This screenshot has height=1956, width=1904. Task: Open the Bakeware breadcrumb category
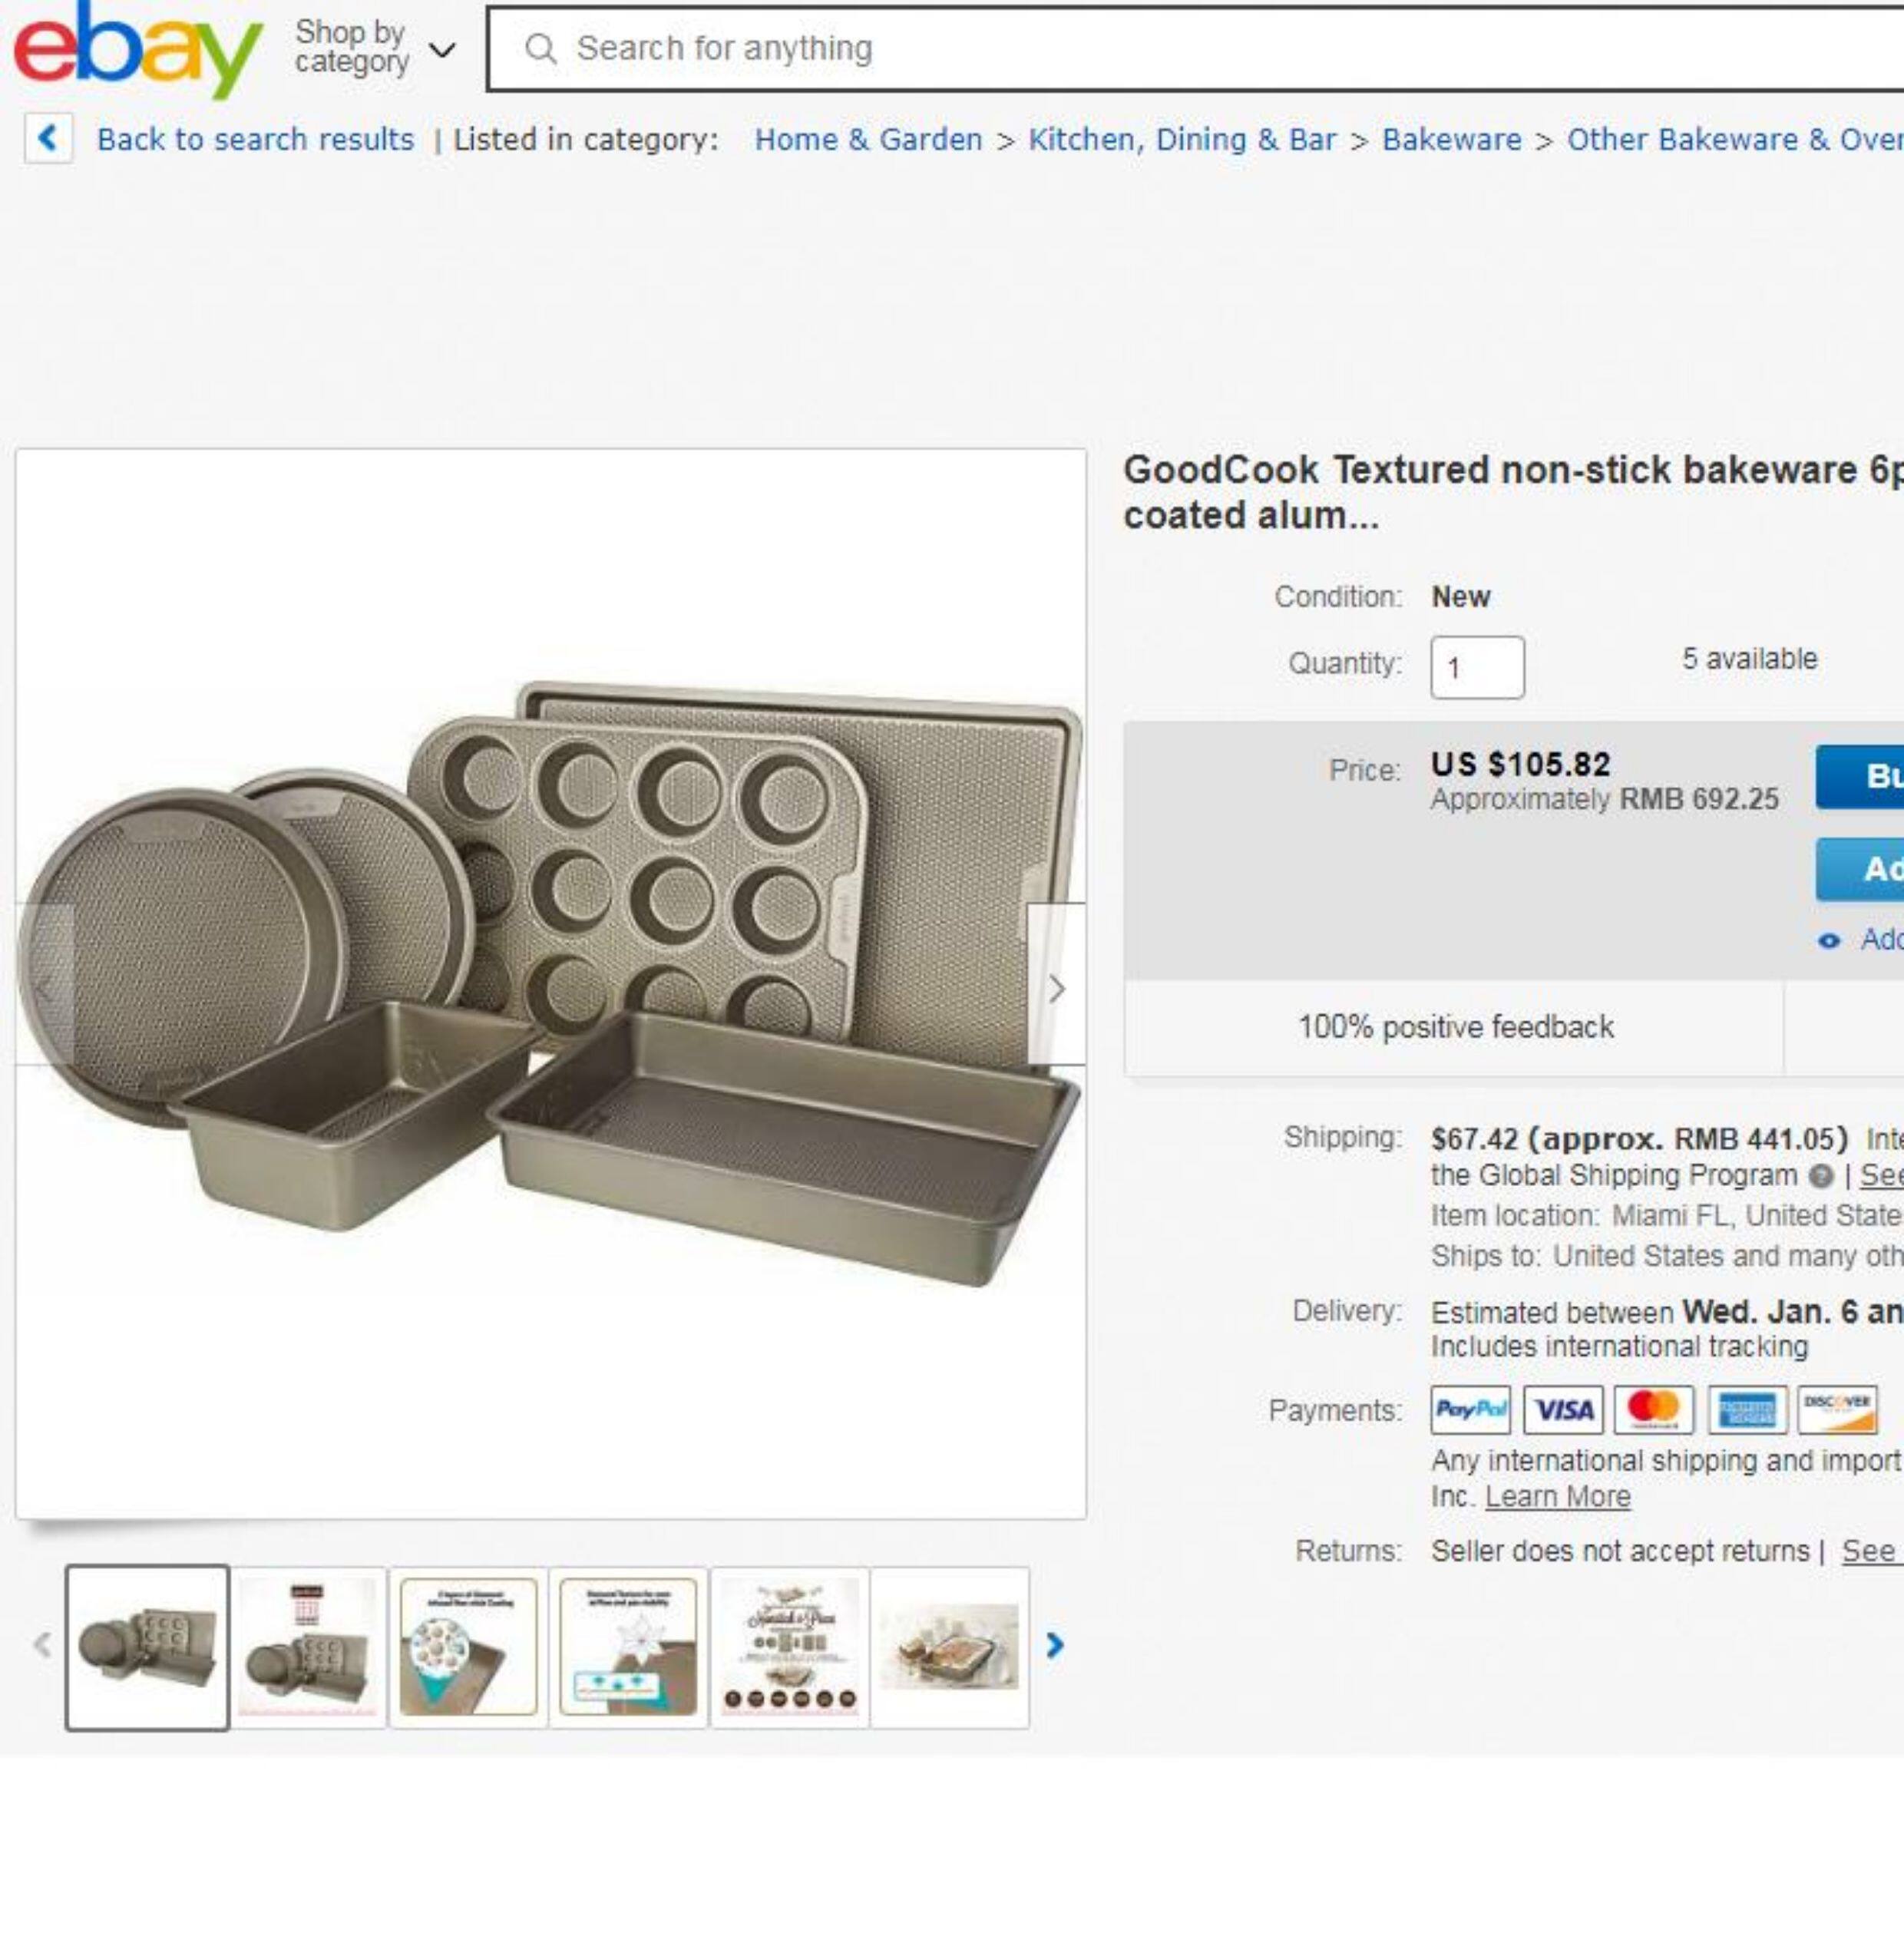click(1451, 139)
